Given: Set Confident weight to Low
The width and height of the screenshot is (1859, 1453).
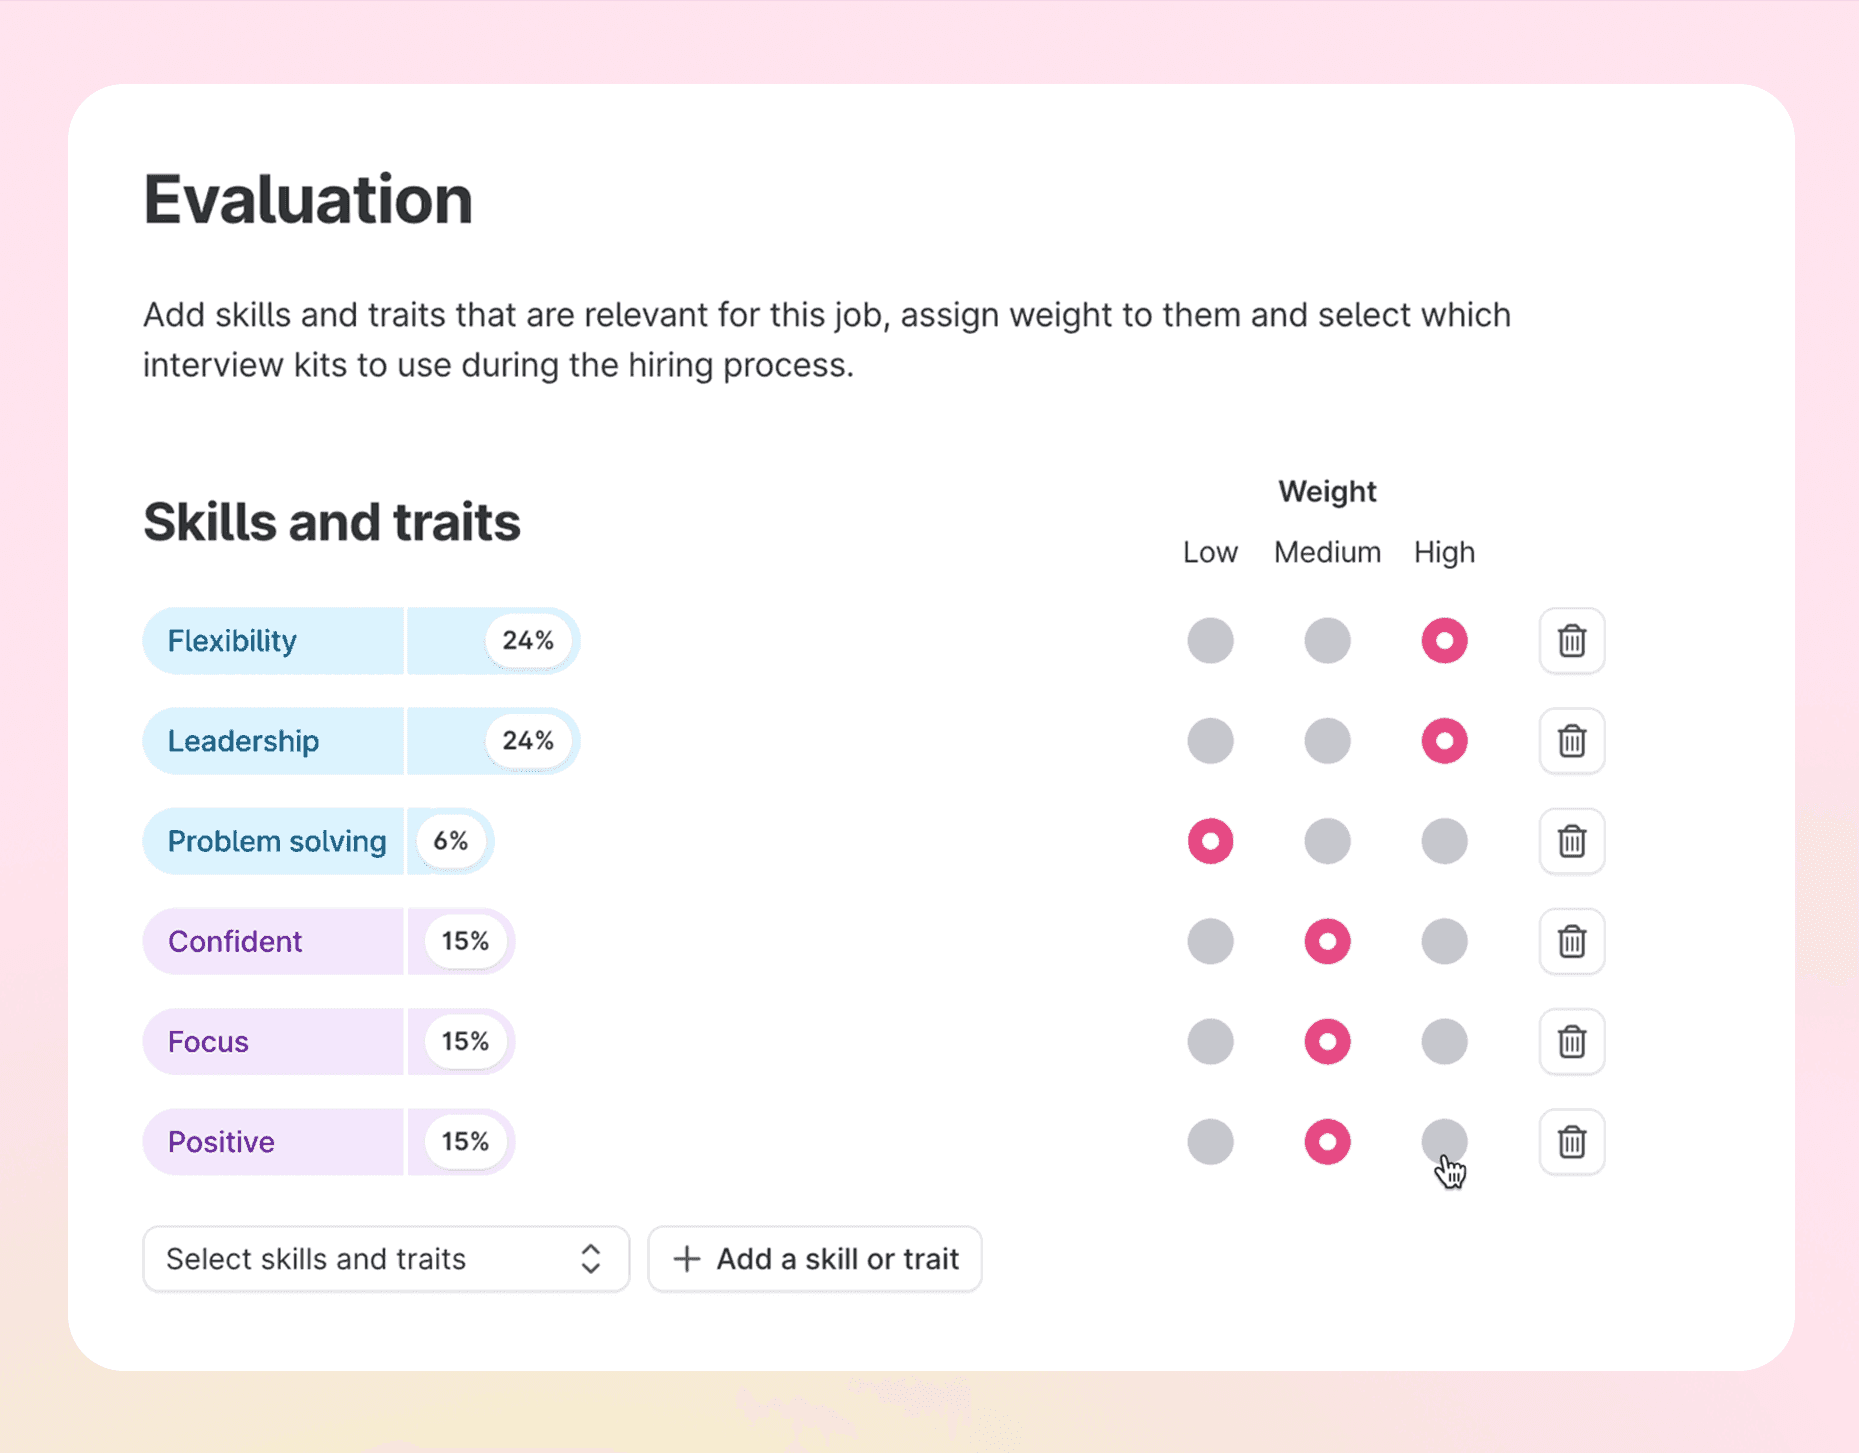Looking at the screenshot, I should [1210, 941].
